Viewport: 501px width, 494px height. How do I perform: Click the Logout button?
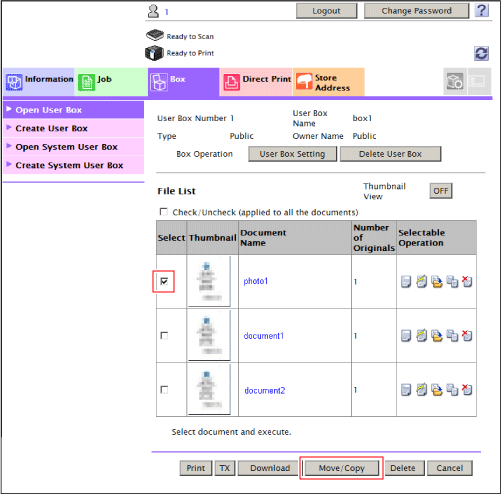(326, 11)
